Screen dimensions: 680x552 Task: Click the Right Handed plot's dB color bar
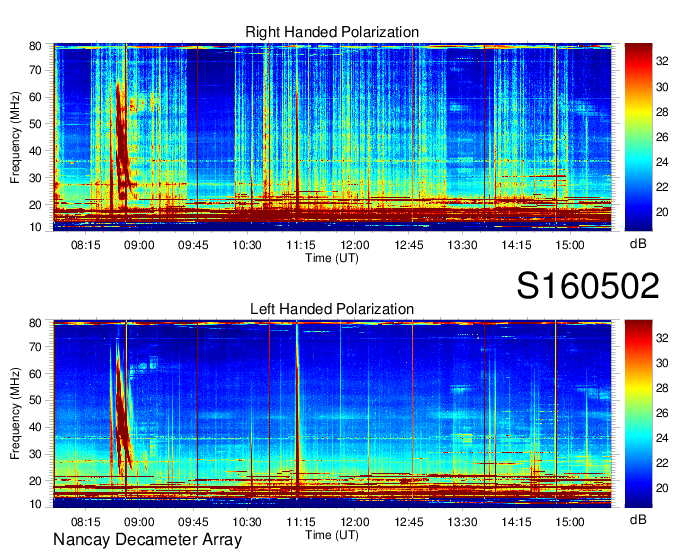coord(638,137)
